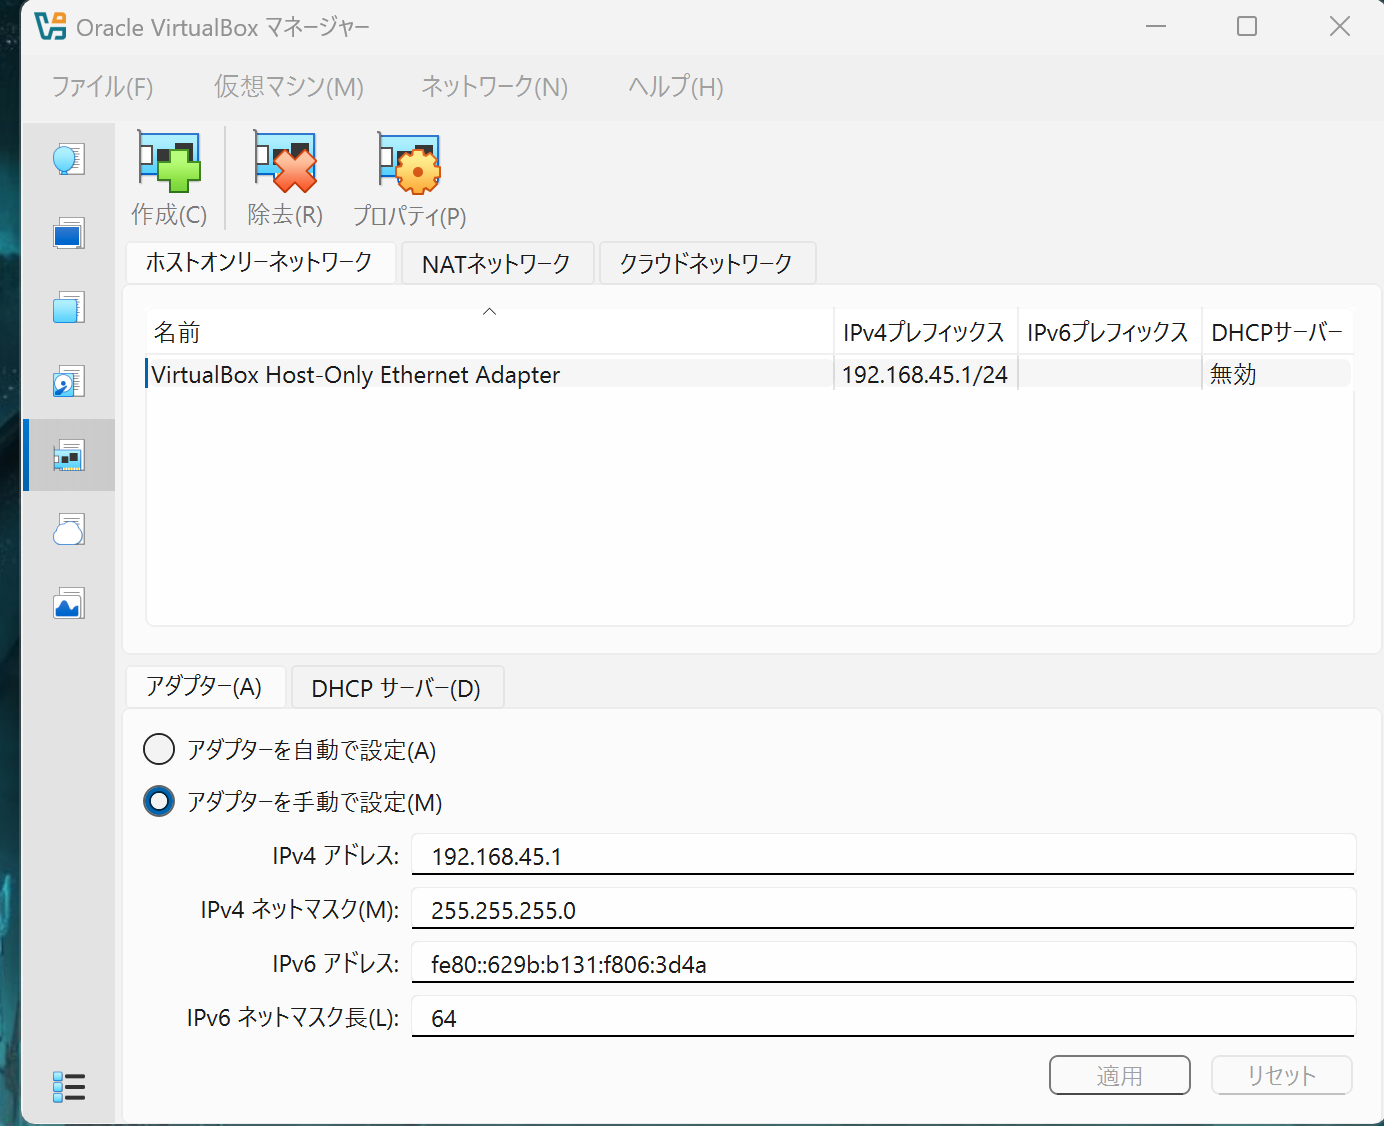Click the sort arrow above the name column

coord(490,312)
